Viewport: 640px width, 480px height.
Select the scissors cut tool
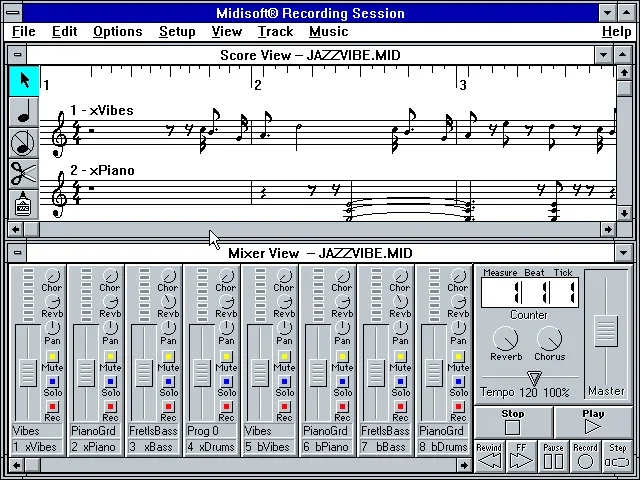[x=24, y=174]
